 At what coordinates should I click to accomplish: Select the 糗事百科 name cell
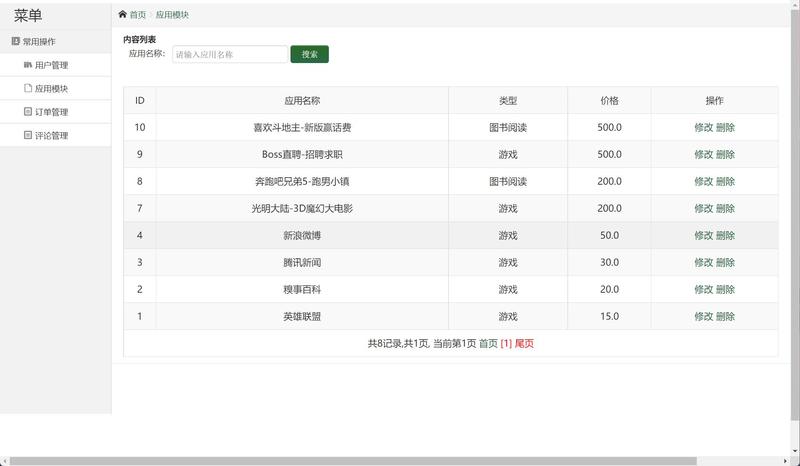pos(302,290)
